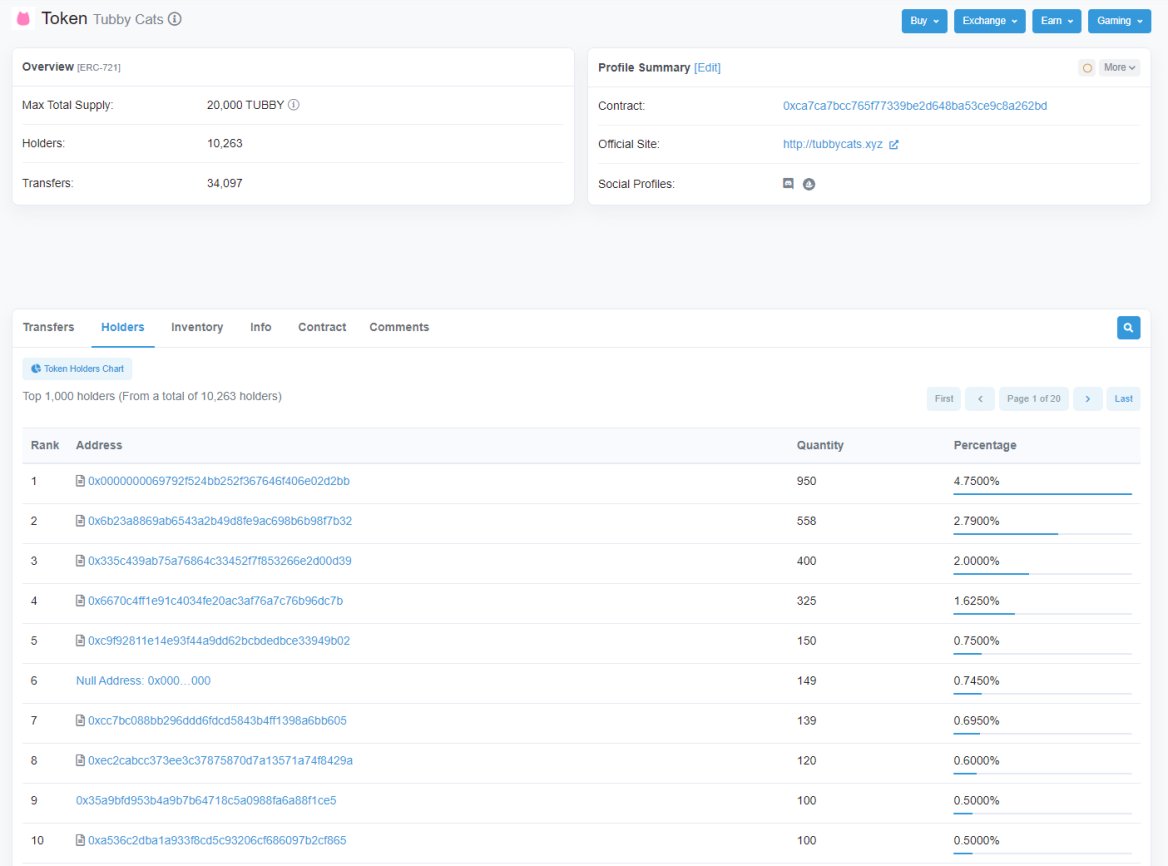Image resolution: width=1168 pixels, height=866 pixels.
Task: Click contract icon for address 0xa536c2dba1a9
Action: click(x=80, y=840)
